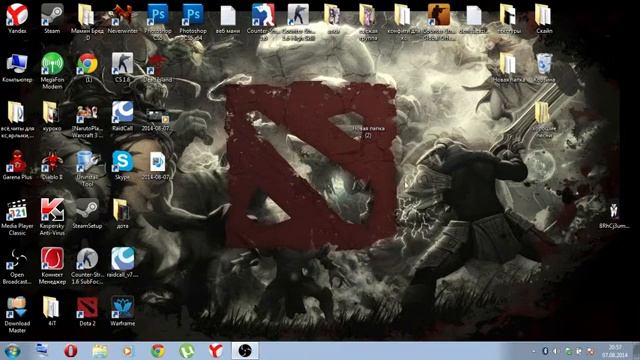Open the volume tray icon
Viewport: 640px width, 360px height.
(x=556, y=351)
